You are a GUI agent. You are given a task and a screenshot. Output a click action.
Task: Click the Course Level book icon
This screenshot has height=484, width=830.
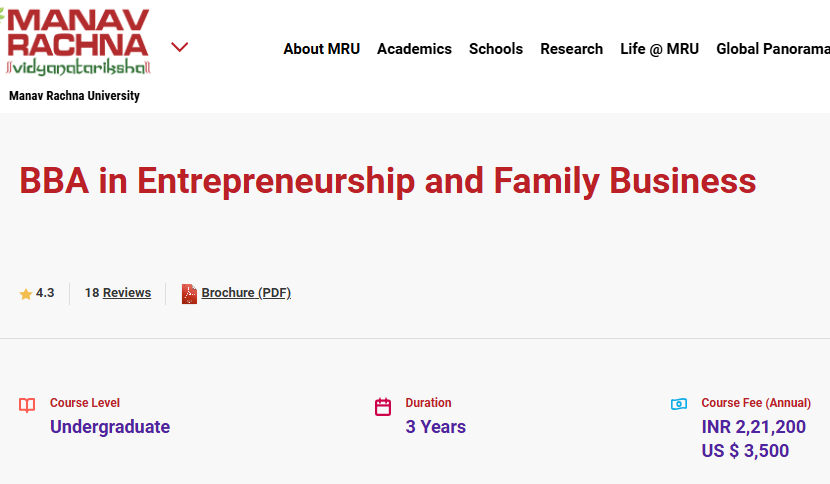tap(27, 406)
